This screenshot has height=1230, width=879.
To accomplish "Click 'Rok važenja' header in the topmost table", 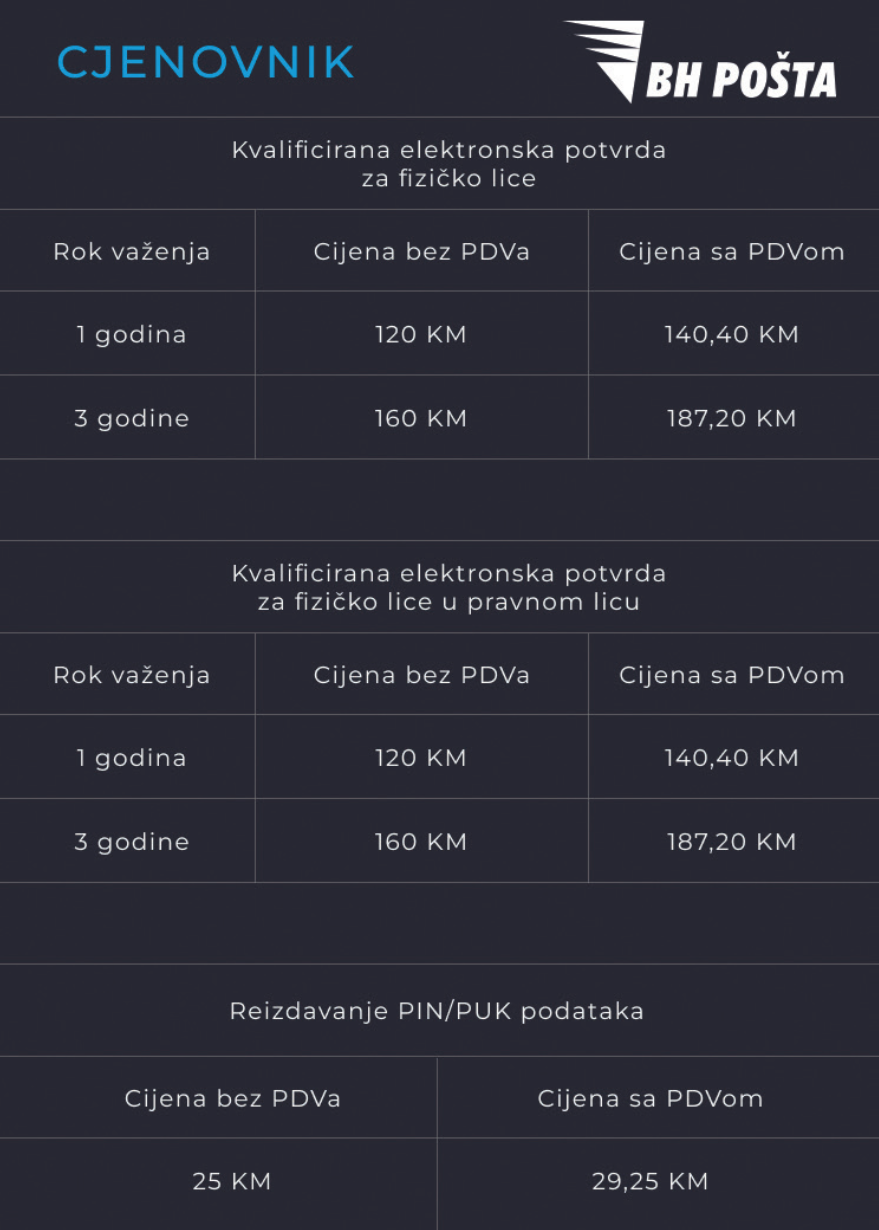I will (x=132, y=251).
